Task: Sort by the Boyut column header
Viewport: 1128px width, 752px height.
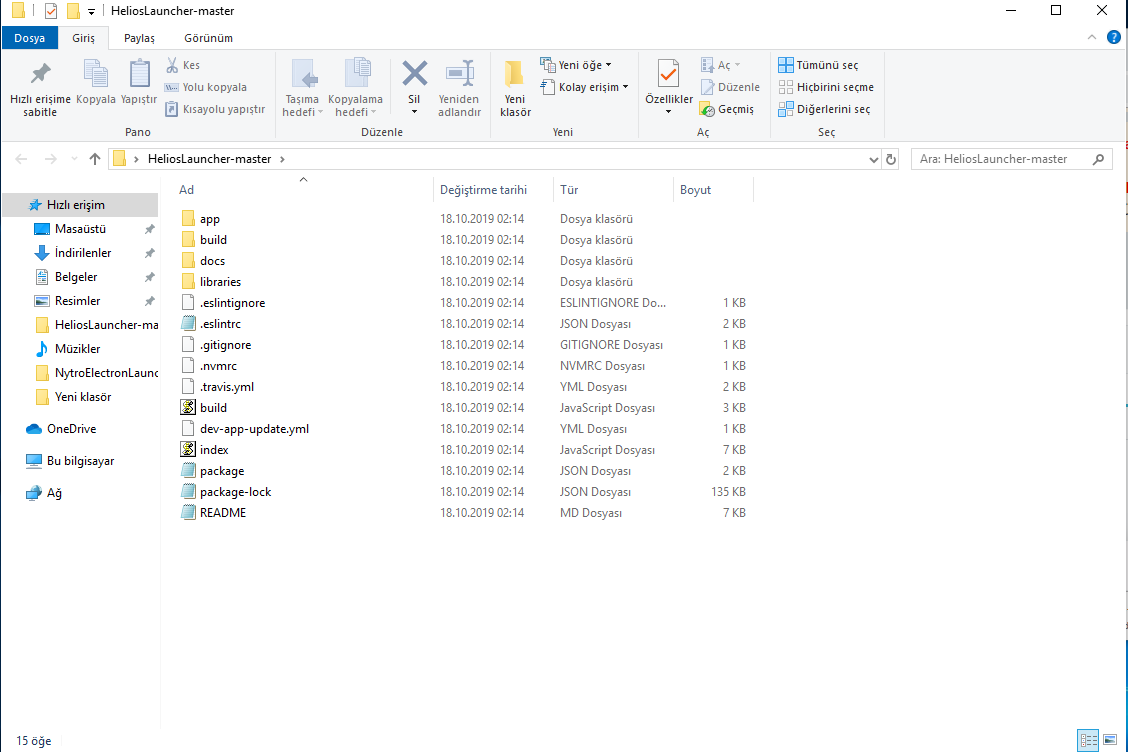Action: (695, 190)
